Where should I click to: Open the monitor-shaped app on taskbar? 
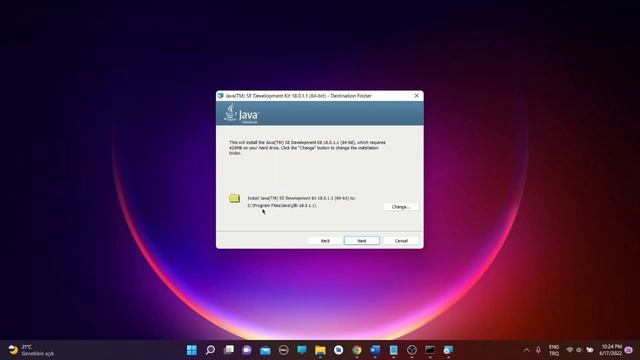302,350
